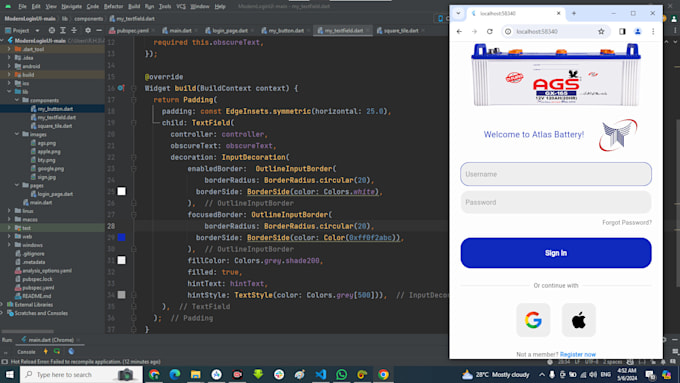Image resolution: width=680 pixels, height=383 pixels.
Task: Fold the code block at line 17
Action: point(134,100)
